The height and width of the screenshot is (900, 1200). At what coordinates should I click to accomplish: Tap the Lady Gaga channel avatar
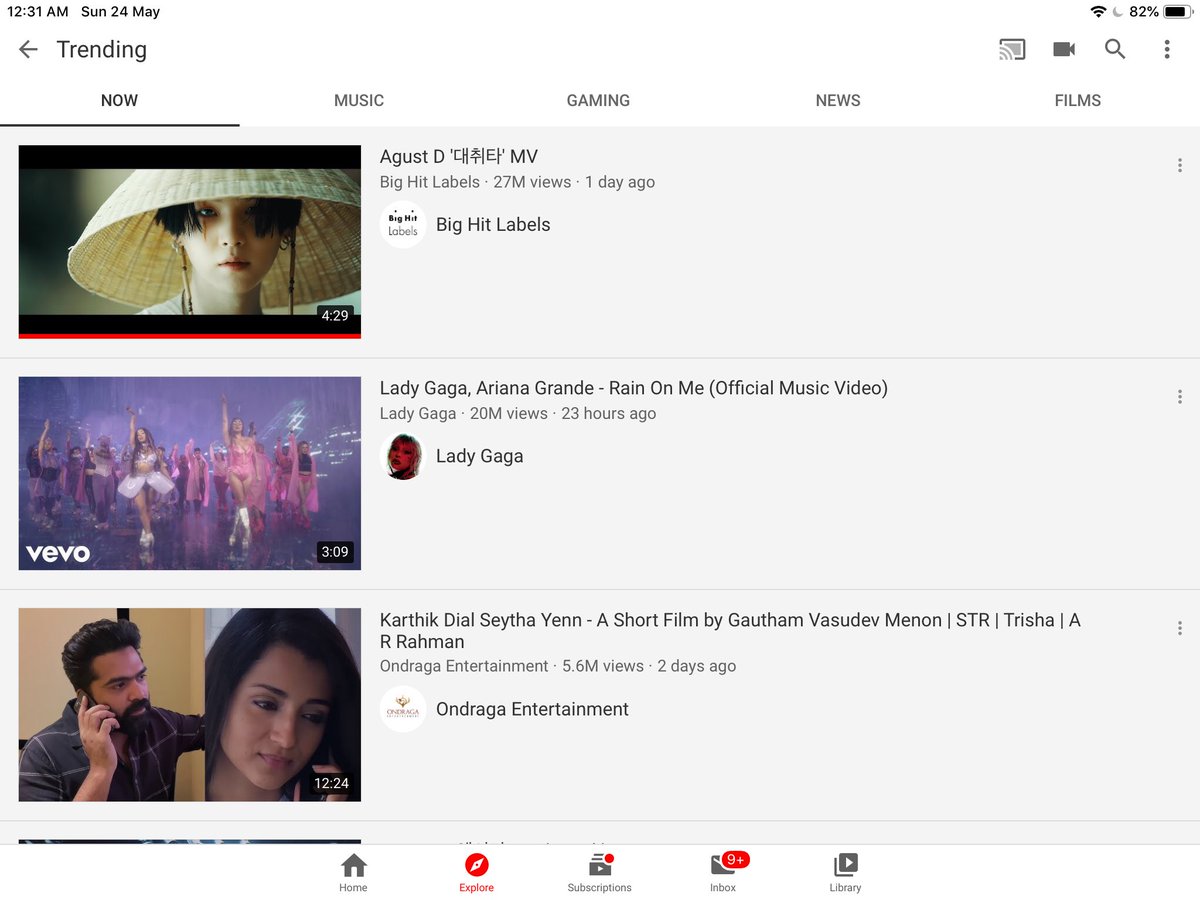403,456
